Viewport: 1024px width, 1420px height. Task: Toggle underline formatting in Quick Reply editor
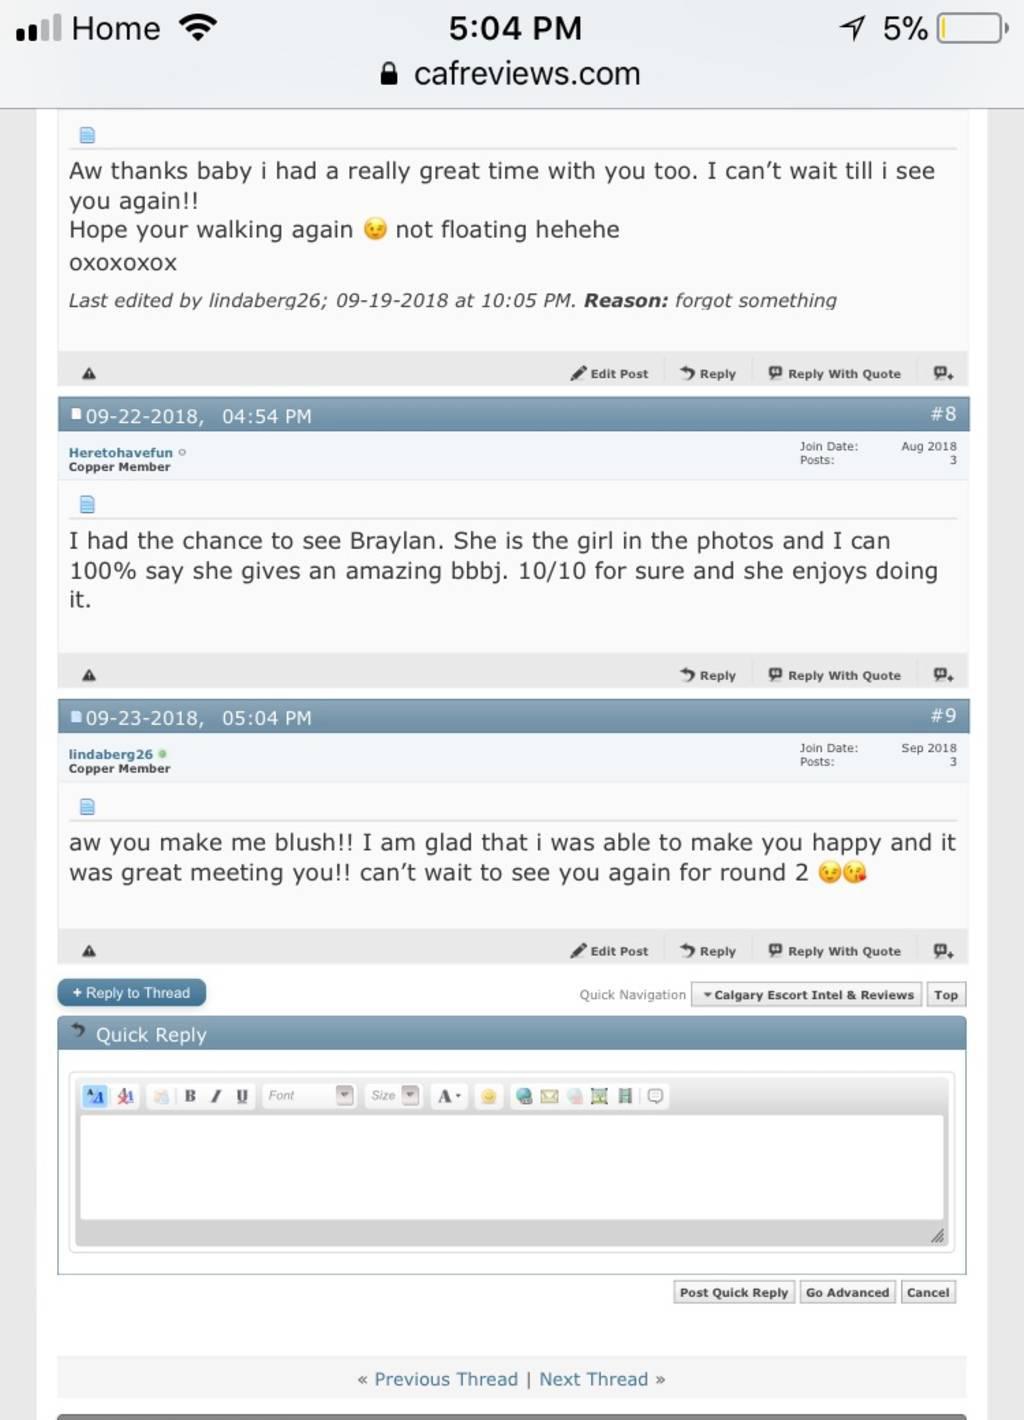(x=242, y=1096)
